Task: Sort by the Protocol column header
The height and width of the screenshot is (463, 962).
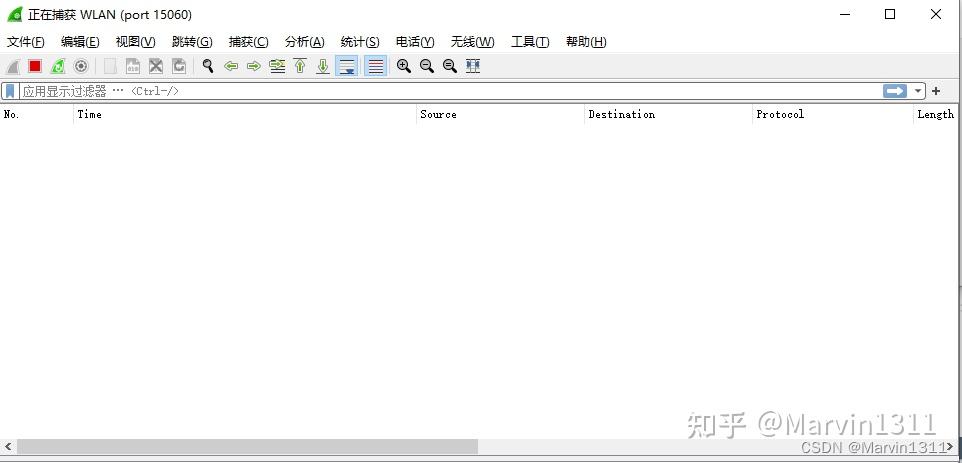Action: point(833,114)
